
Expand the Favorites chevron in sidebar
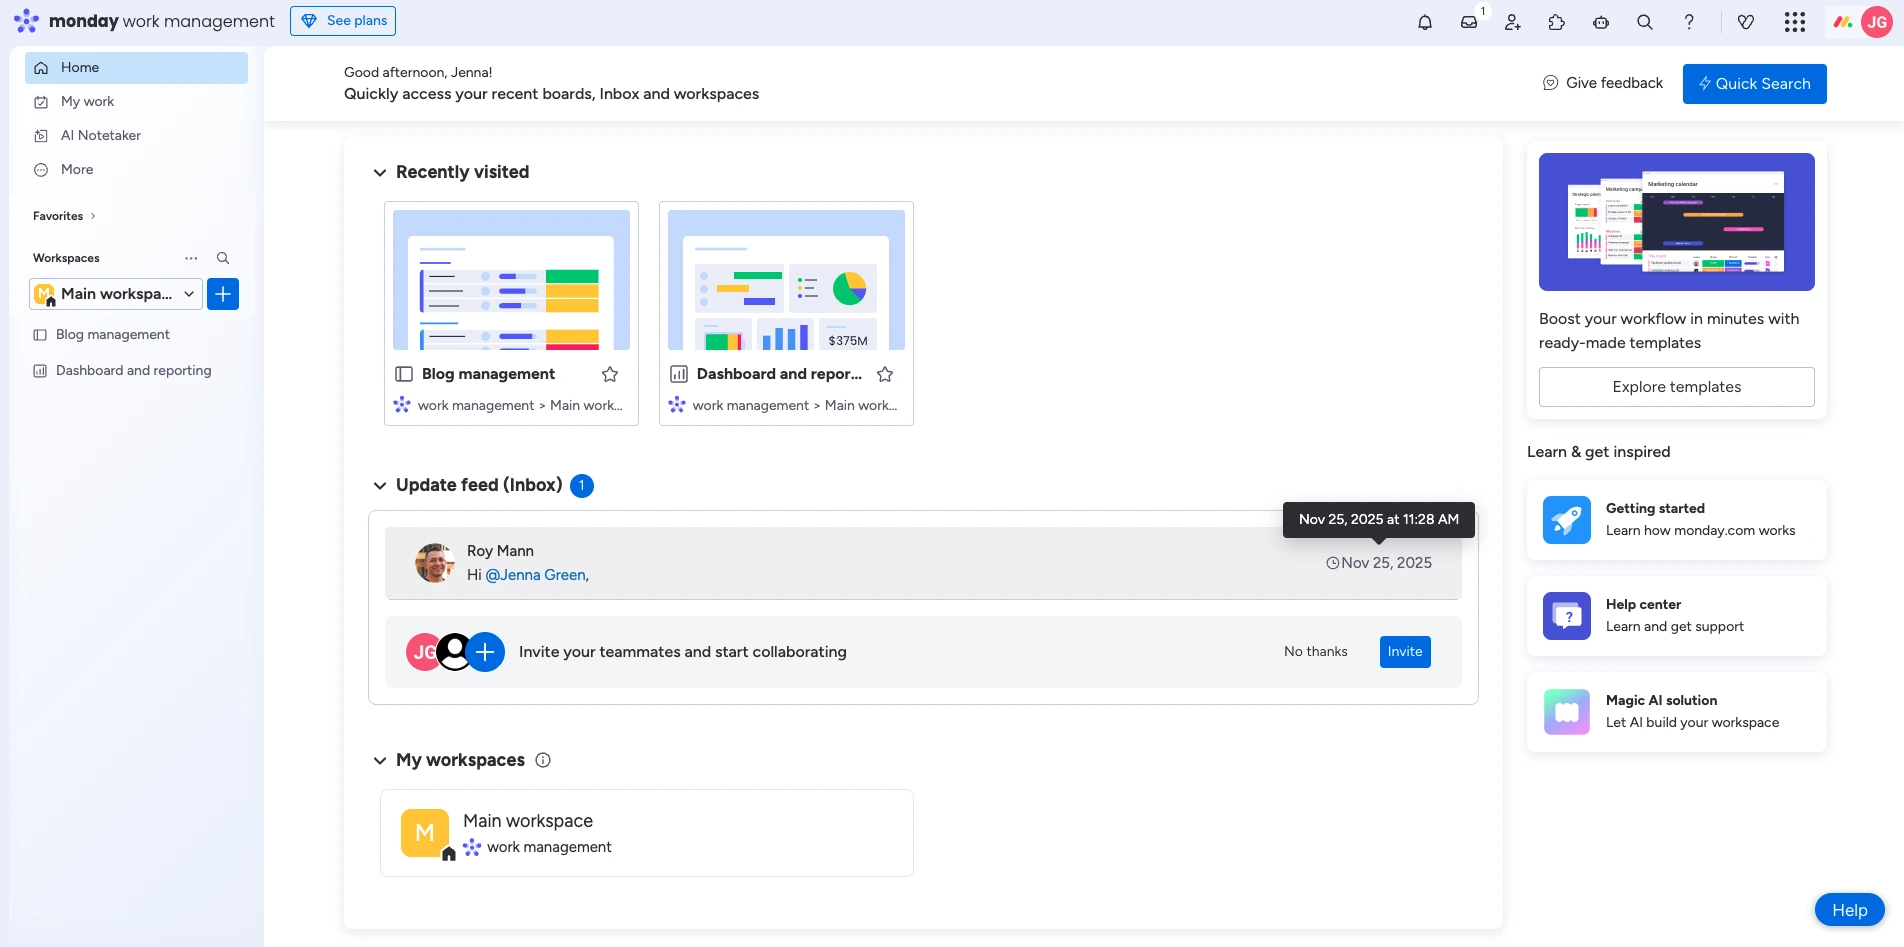93,216
